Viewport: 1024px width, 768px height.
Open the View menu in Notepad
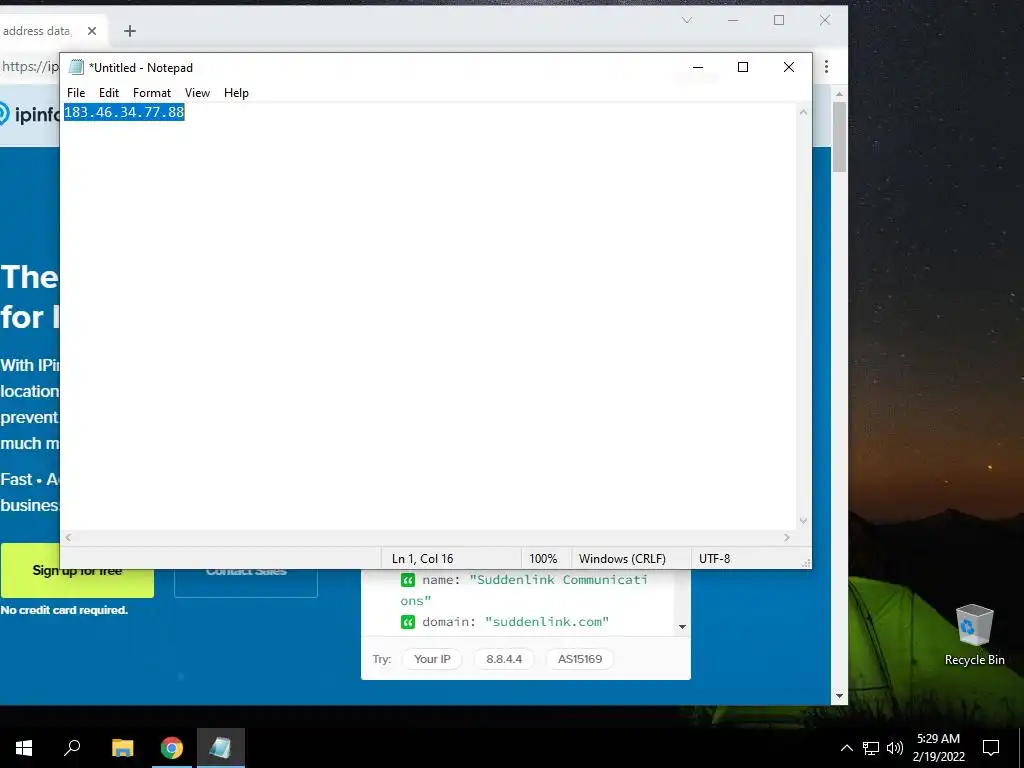(x=197, y=93)
